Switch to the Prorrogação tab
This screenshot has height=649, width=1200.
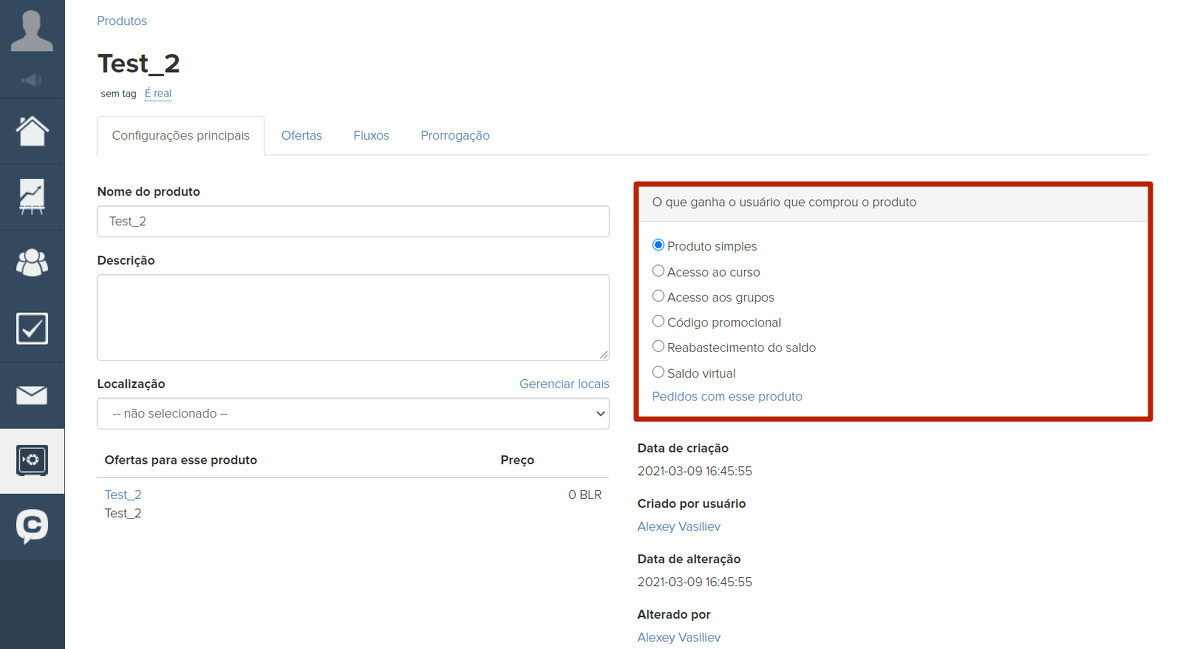pos(455,136)
